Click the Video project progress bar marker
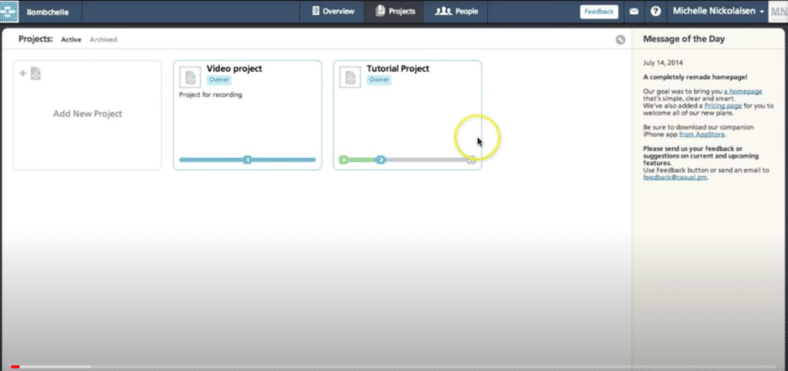This screenshot has height=371, width=788. (247, 160)
